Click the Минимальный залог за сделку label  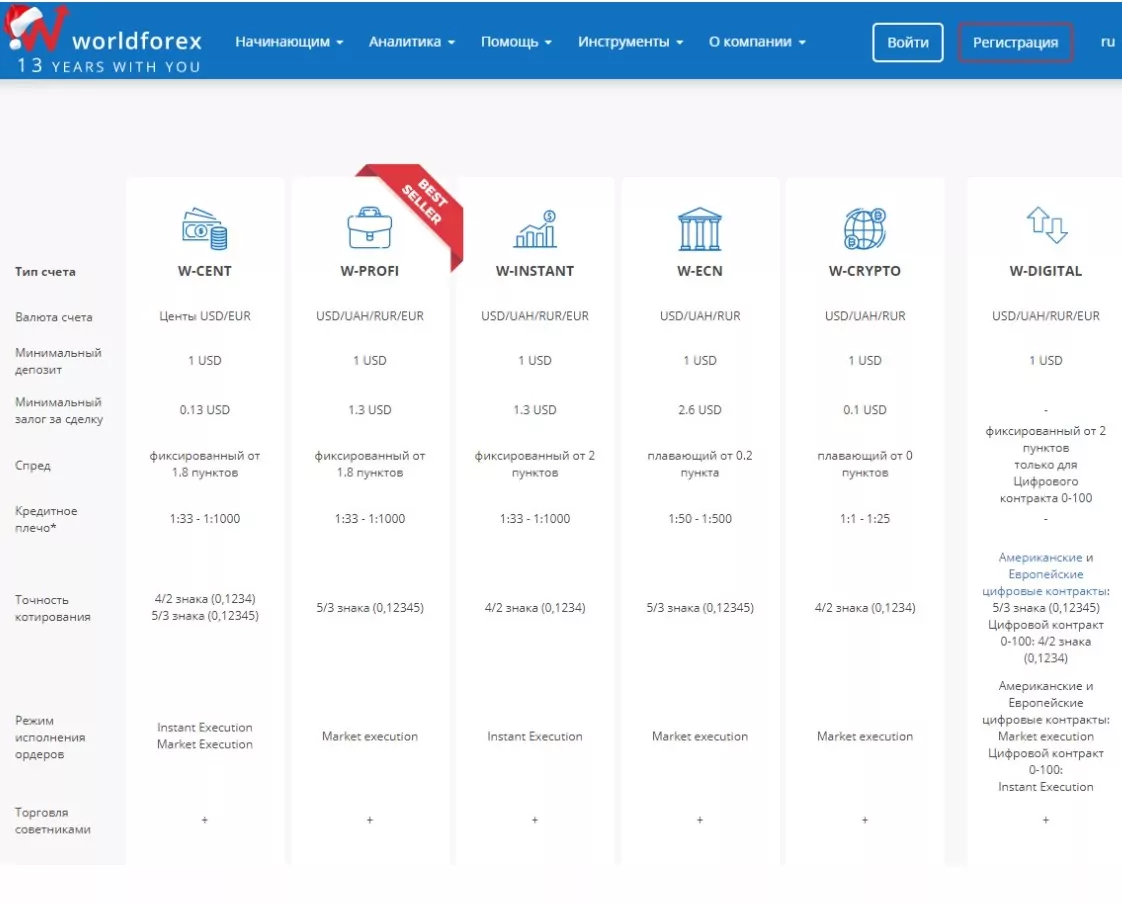[59, 411]
